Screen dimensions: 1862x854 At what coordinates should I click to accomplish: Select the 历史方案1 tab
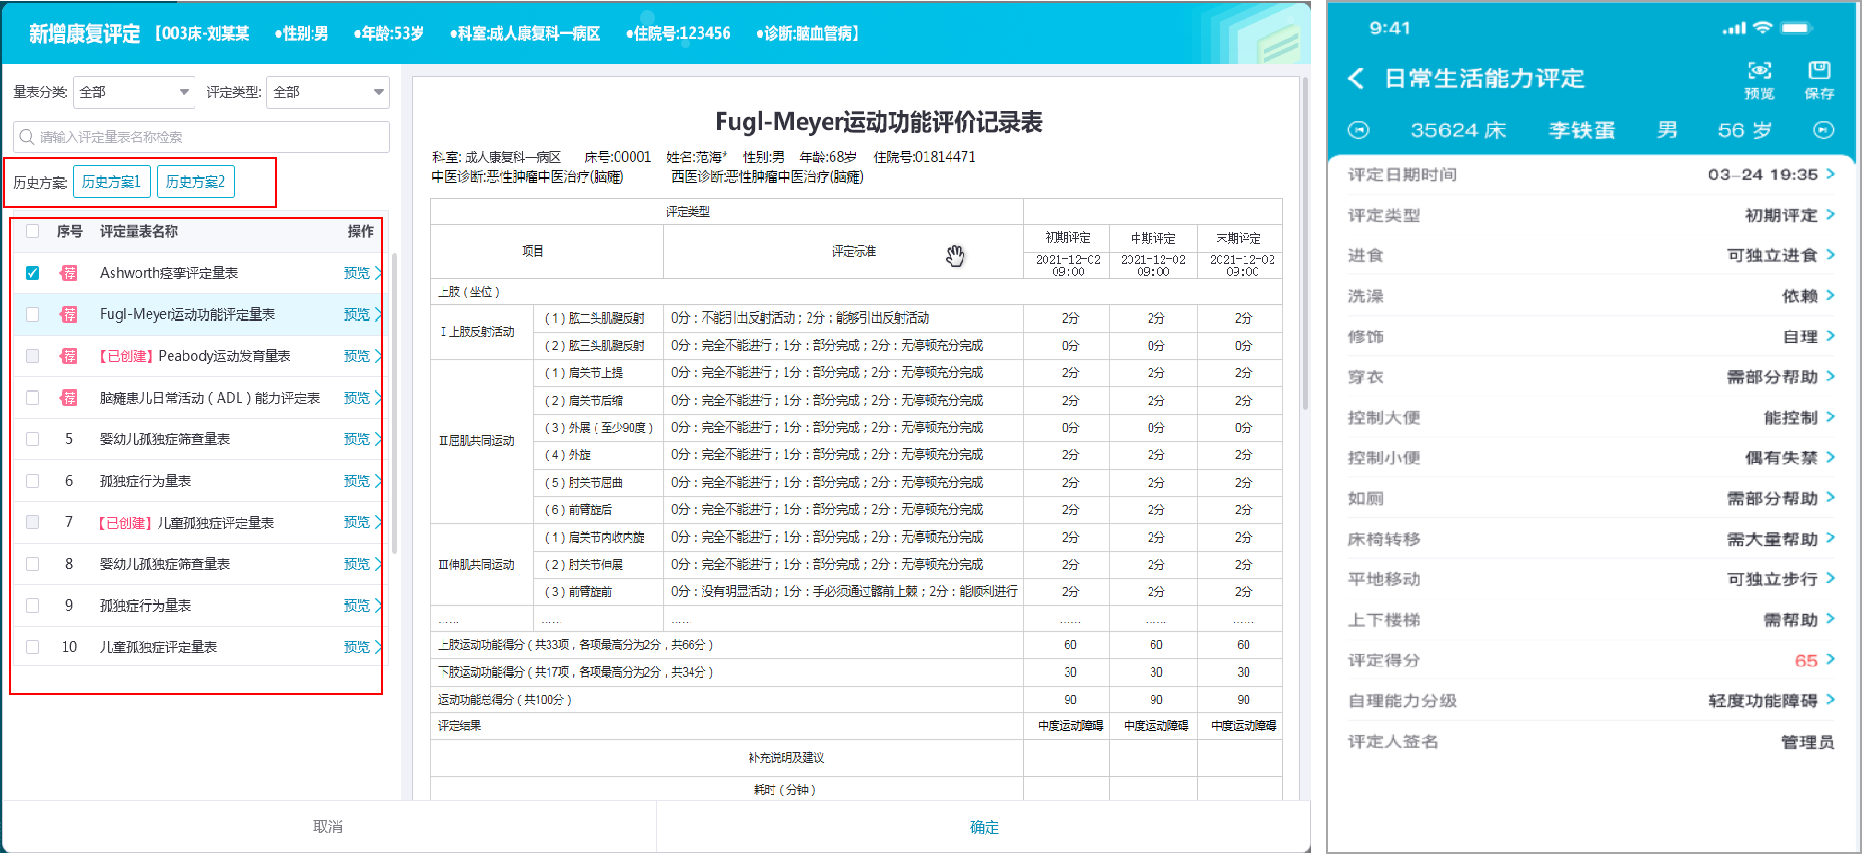(x=112, y=182)
